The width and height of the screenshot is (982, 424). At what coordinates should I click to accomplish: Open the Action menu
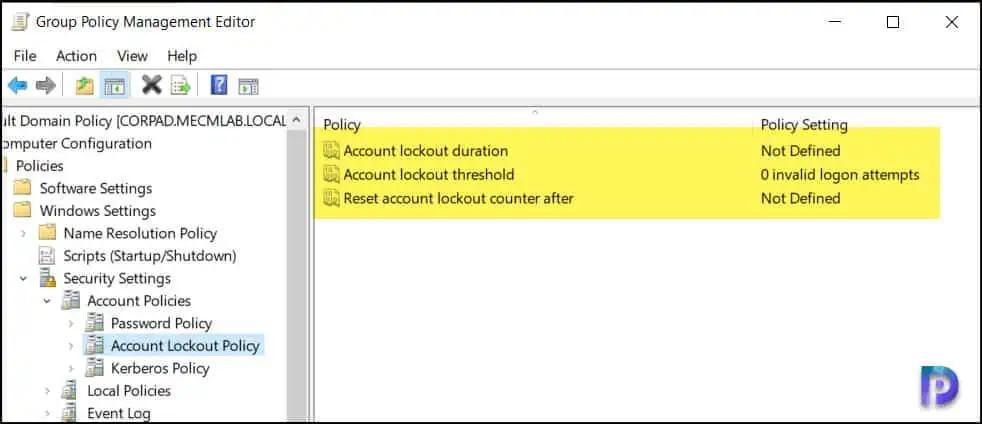76,56
